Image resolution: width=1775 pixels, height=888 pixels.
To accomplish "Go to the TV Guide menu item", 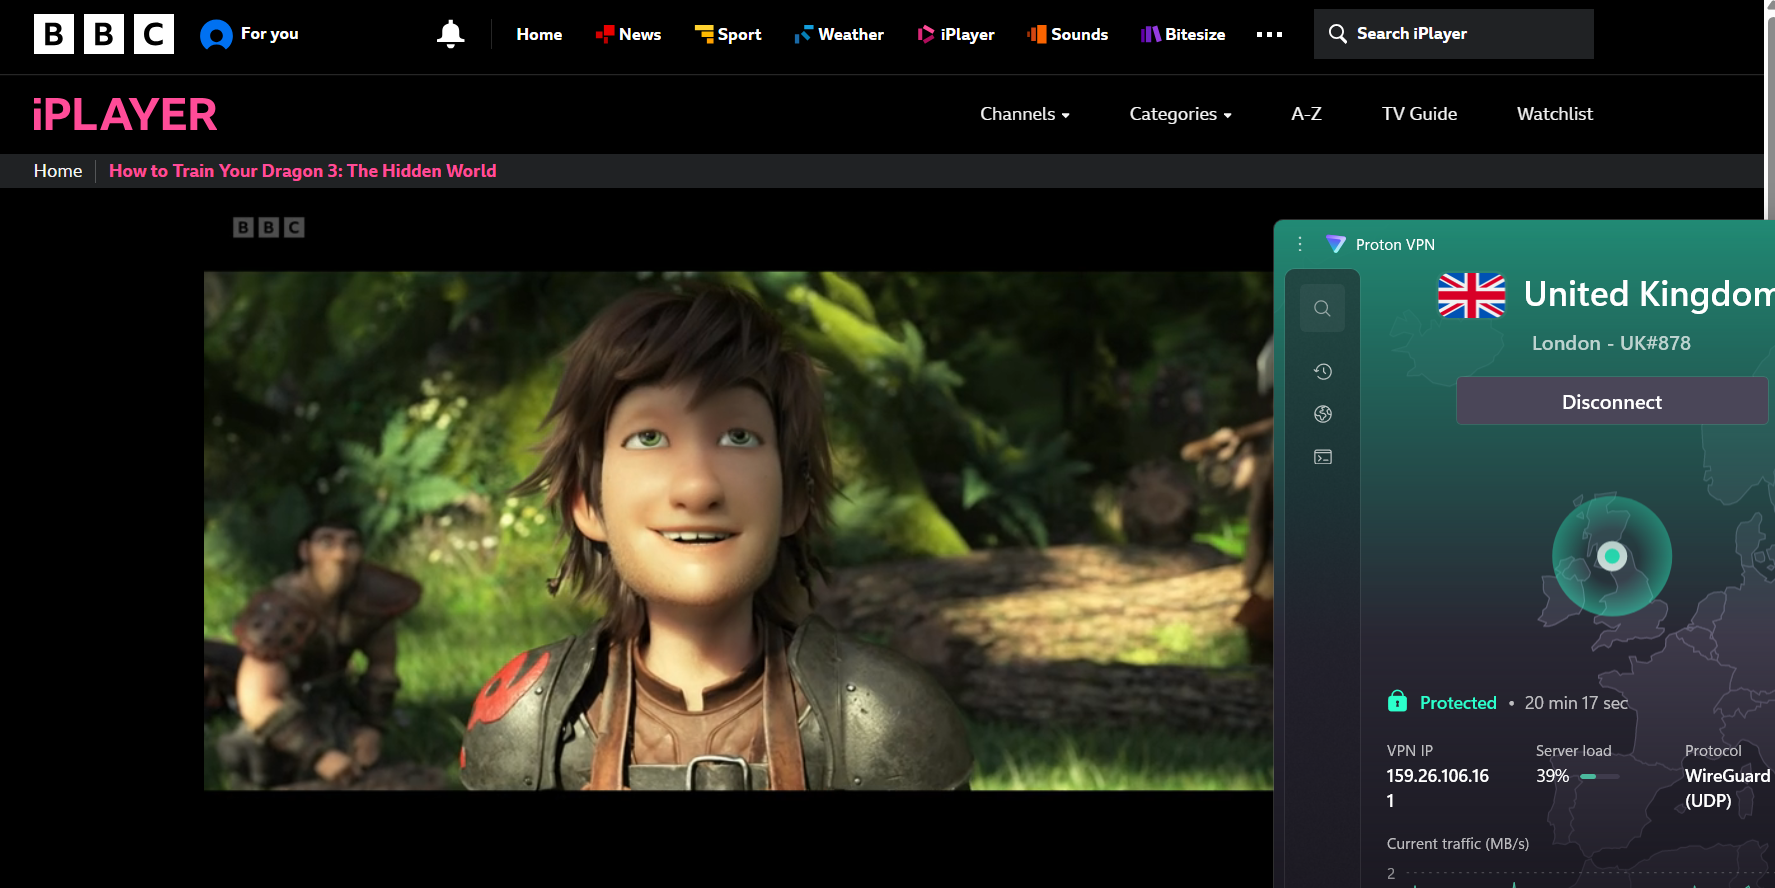I will [x=1419, y=114].
